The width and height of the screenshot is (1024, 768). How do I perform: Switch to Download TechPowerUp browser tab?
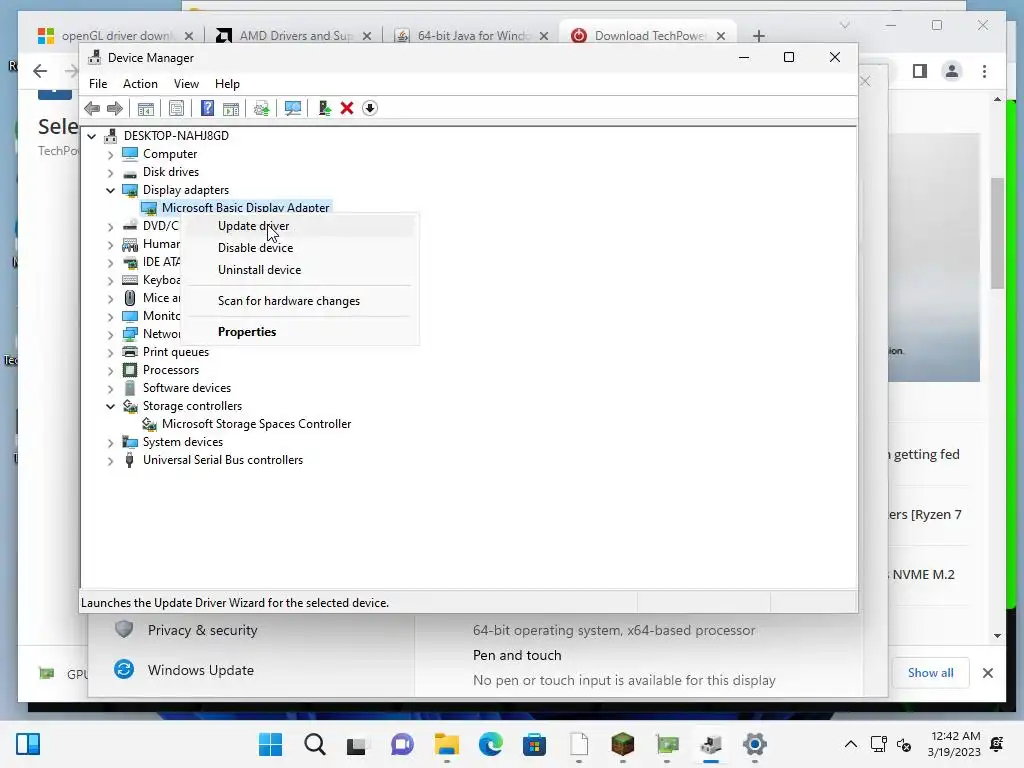(648, 35)
